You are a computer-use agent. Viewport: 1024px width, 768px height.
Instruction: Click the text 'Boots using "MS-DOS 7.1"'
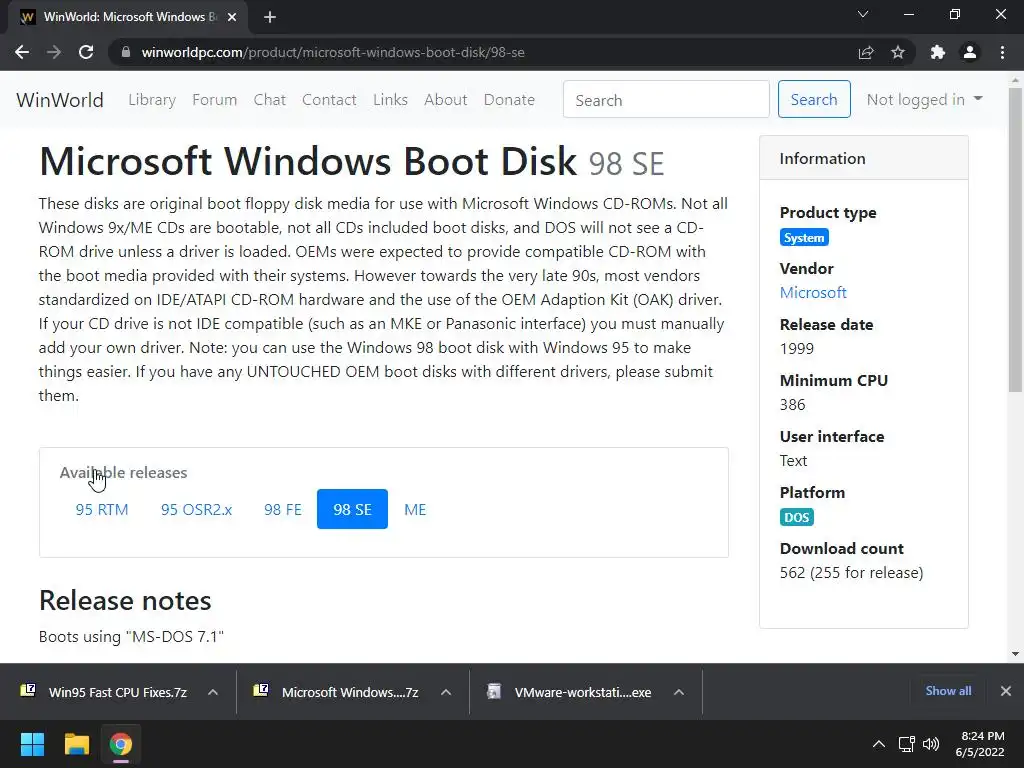pyautogui.click(x=131, y=637)
